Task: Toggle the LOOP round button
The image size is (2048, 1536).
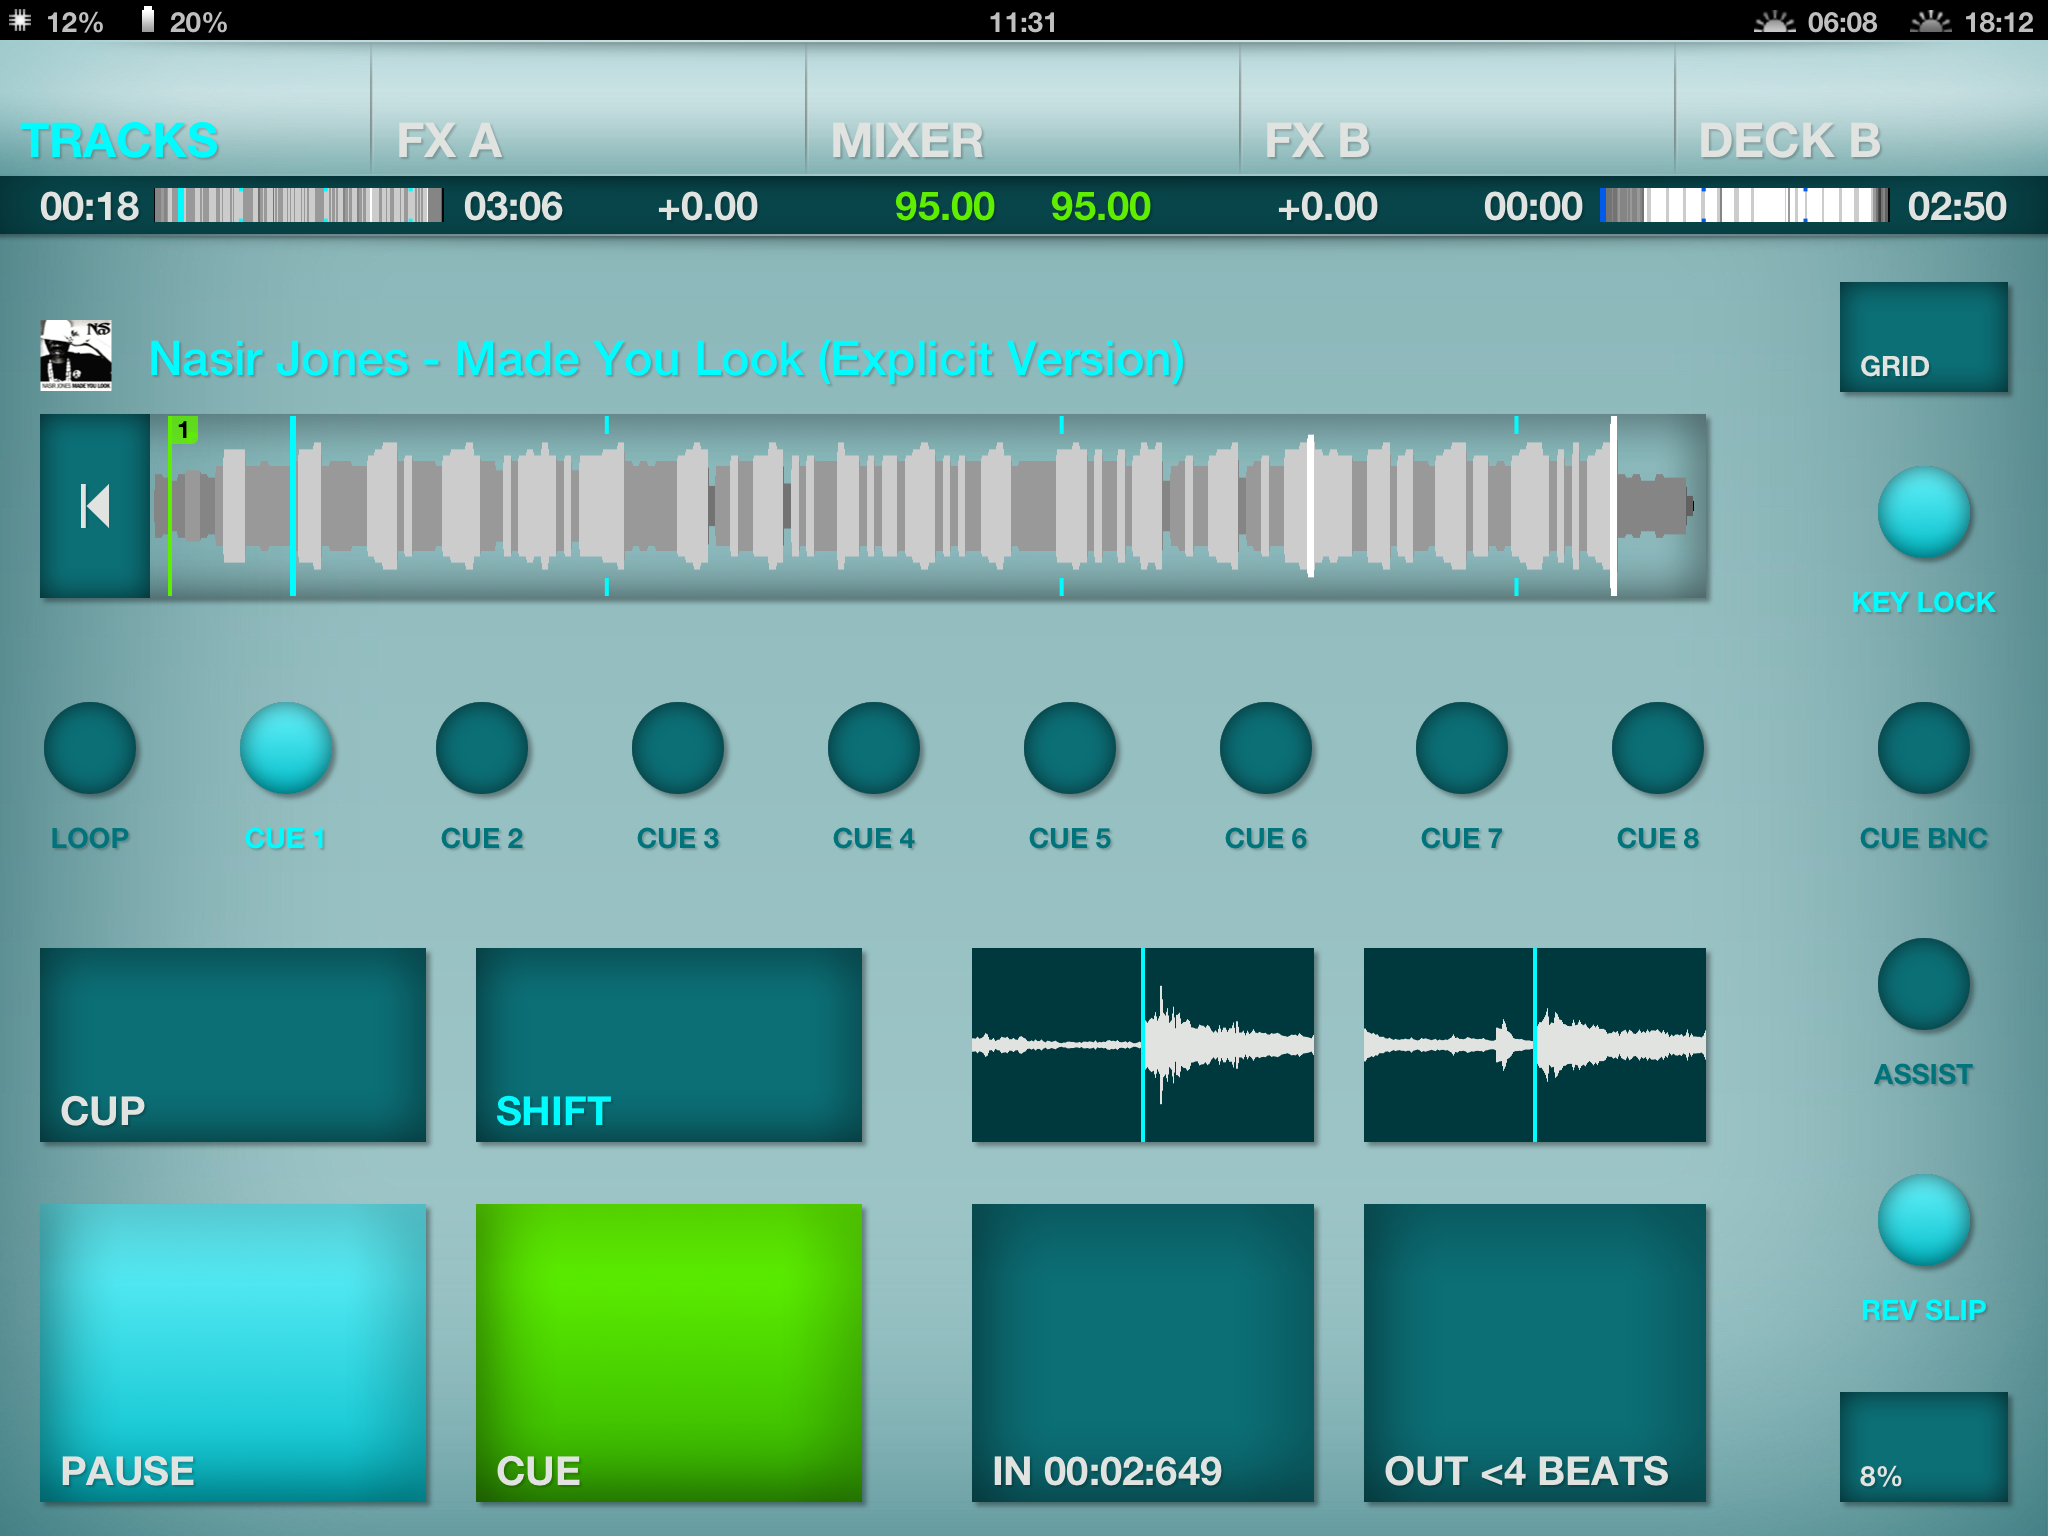Action: (x=90, y=749)
